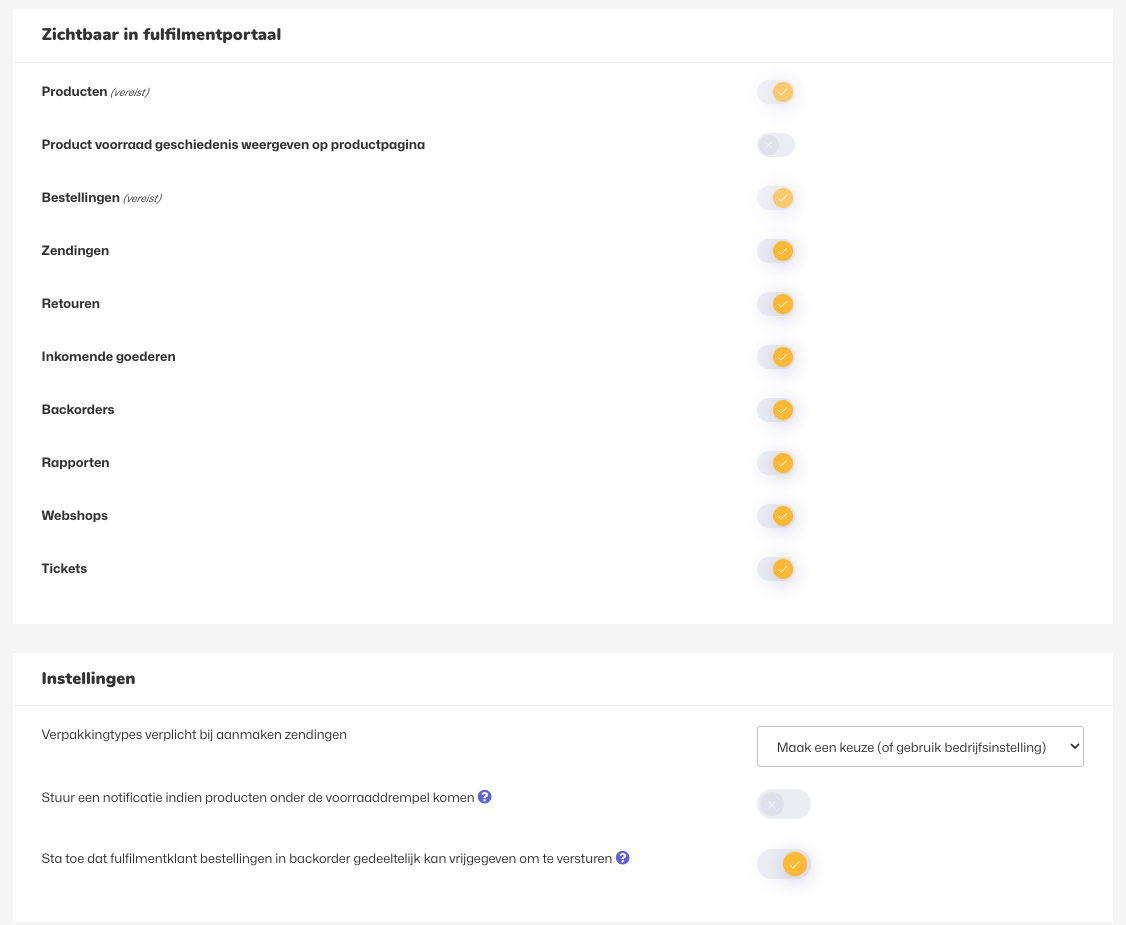Click help icon beside backorder gedeeltelijk setting
The image size is (1126, 925).
pyautogui.click(x=622, y=857)
